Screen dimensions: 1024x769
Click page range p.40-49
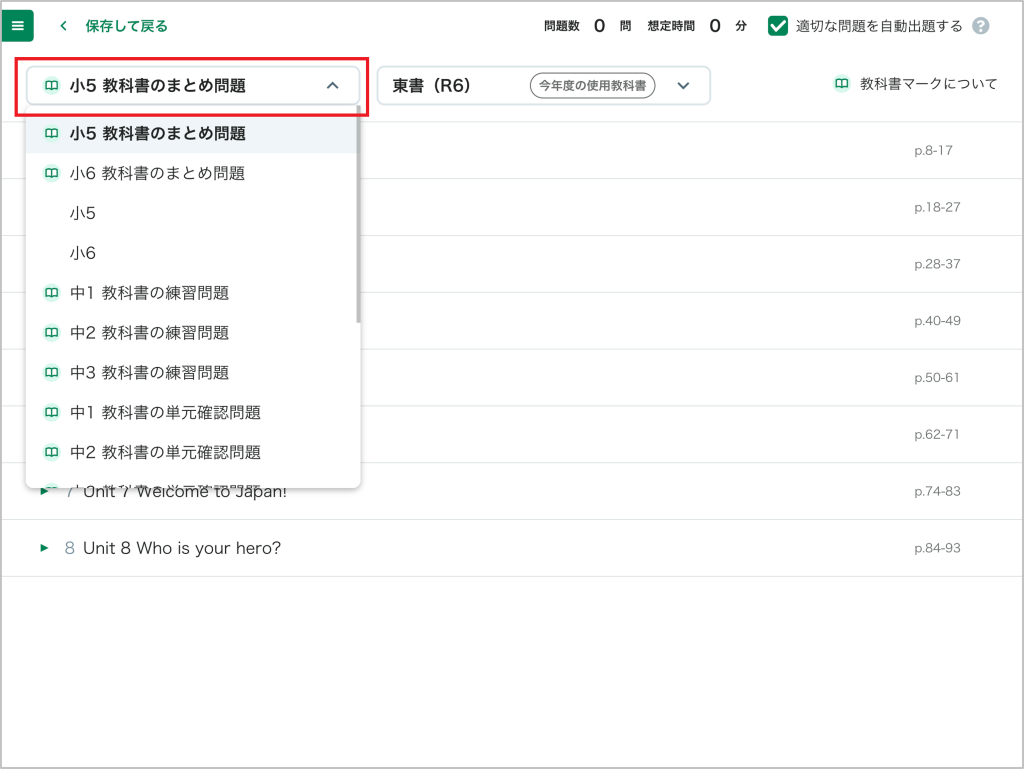pos(937,321)
